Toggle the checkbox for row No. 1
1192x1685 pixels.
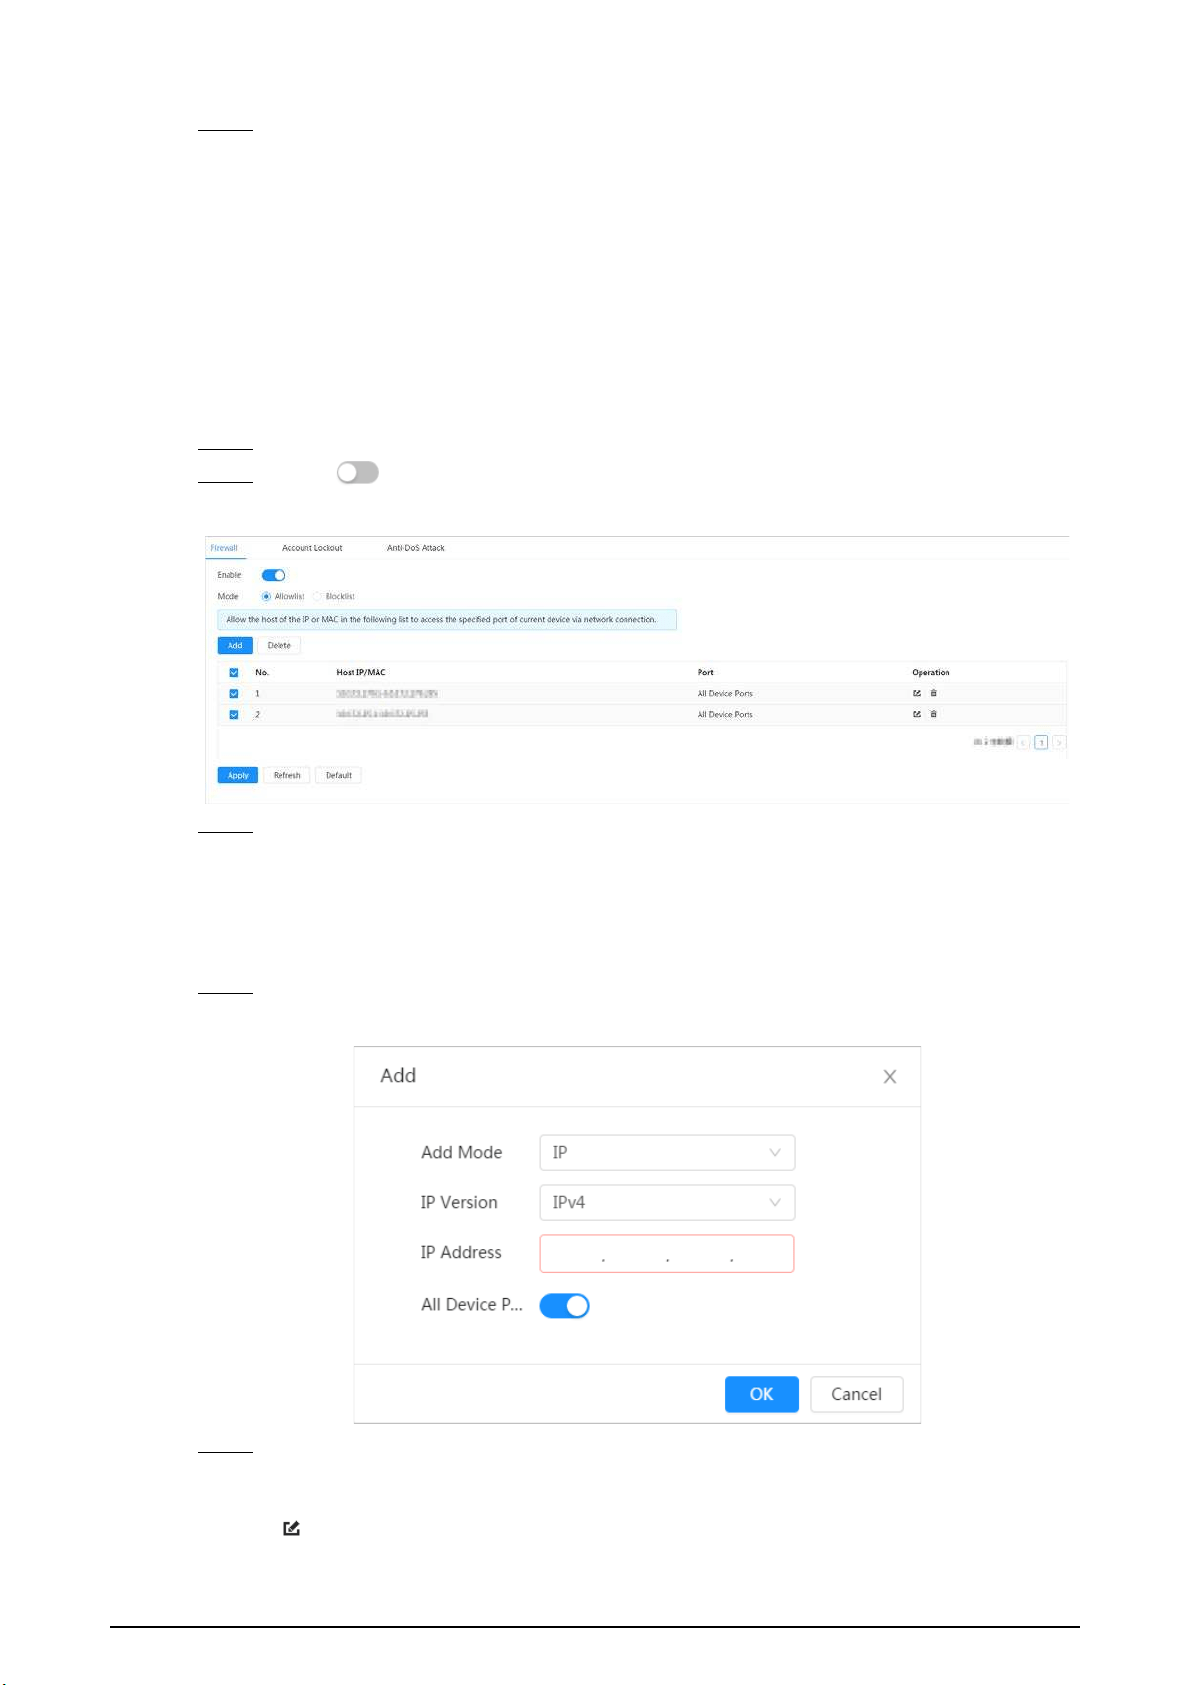tap(234, 693)
